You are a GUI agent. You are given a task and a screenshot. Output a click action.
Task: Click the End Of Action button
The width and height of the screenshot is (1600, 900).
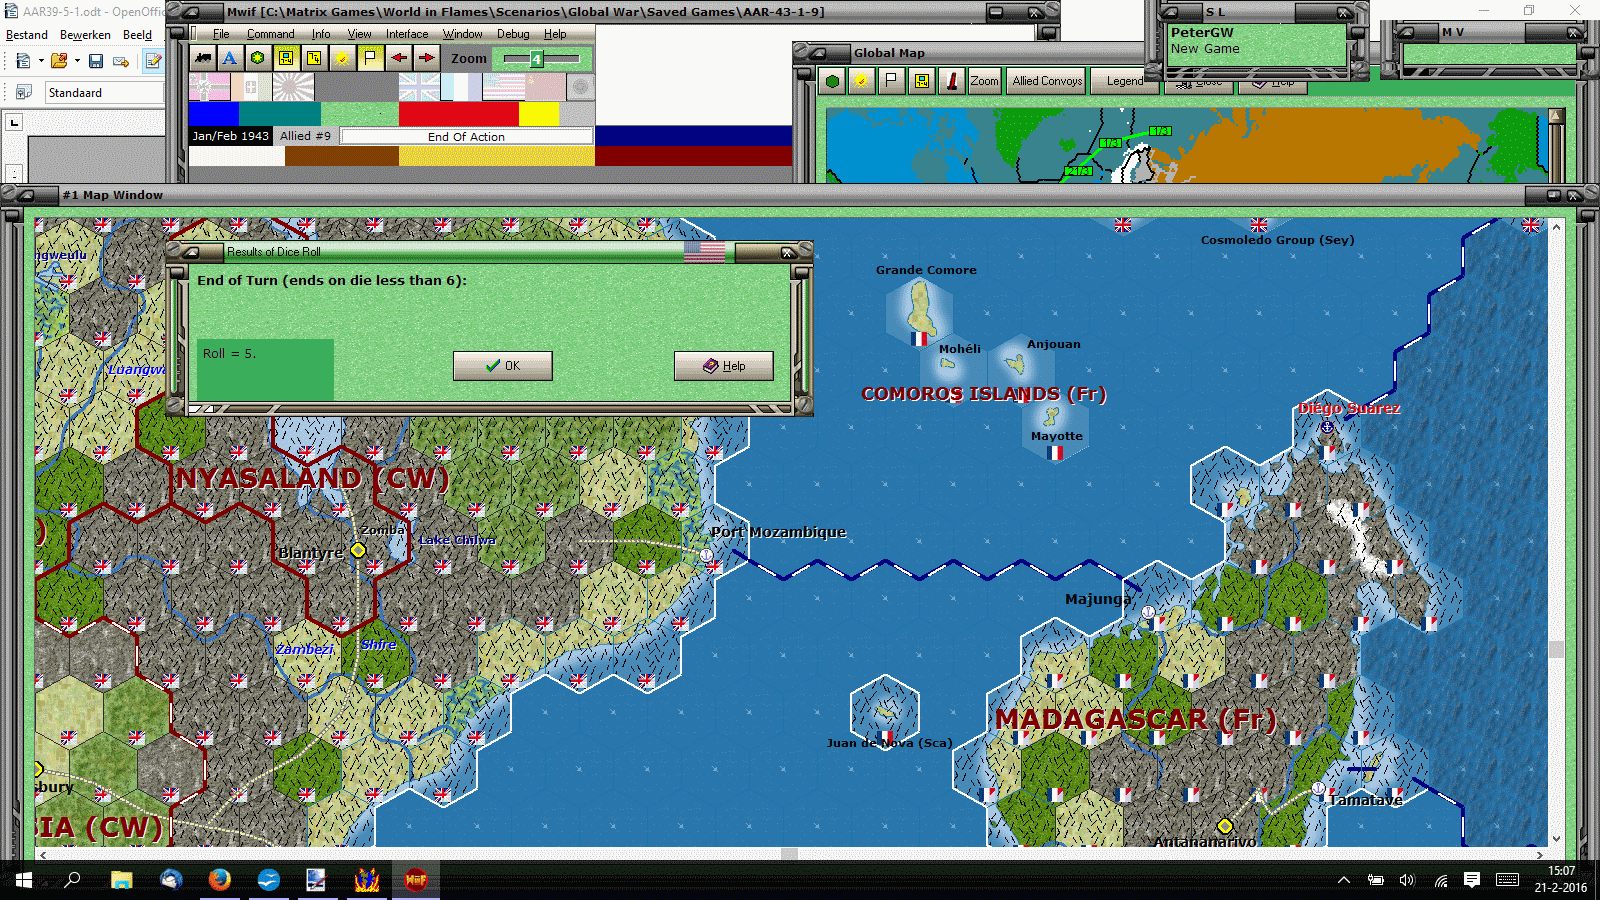[466, 137]
